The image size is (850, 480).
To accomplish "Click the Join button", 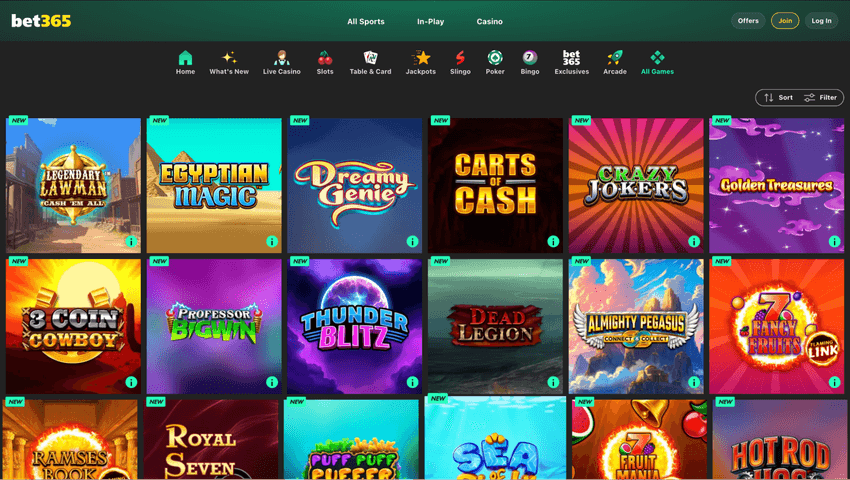I will 785,21.
